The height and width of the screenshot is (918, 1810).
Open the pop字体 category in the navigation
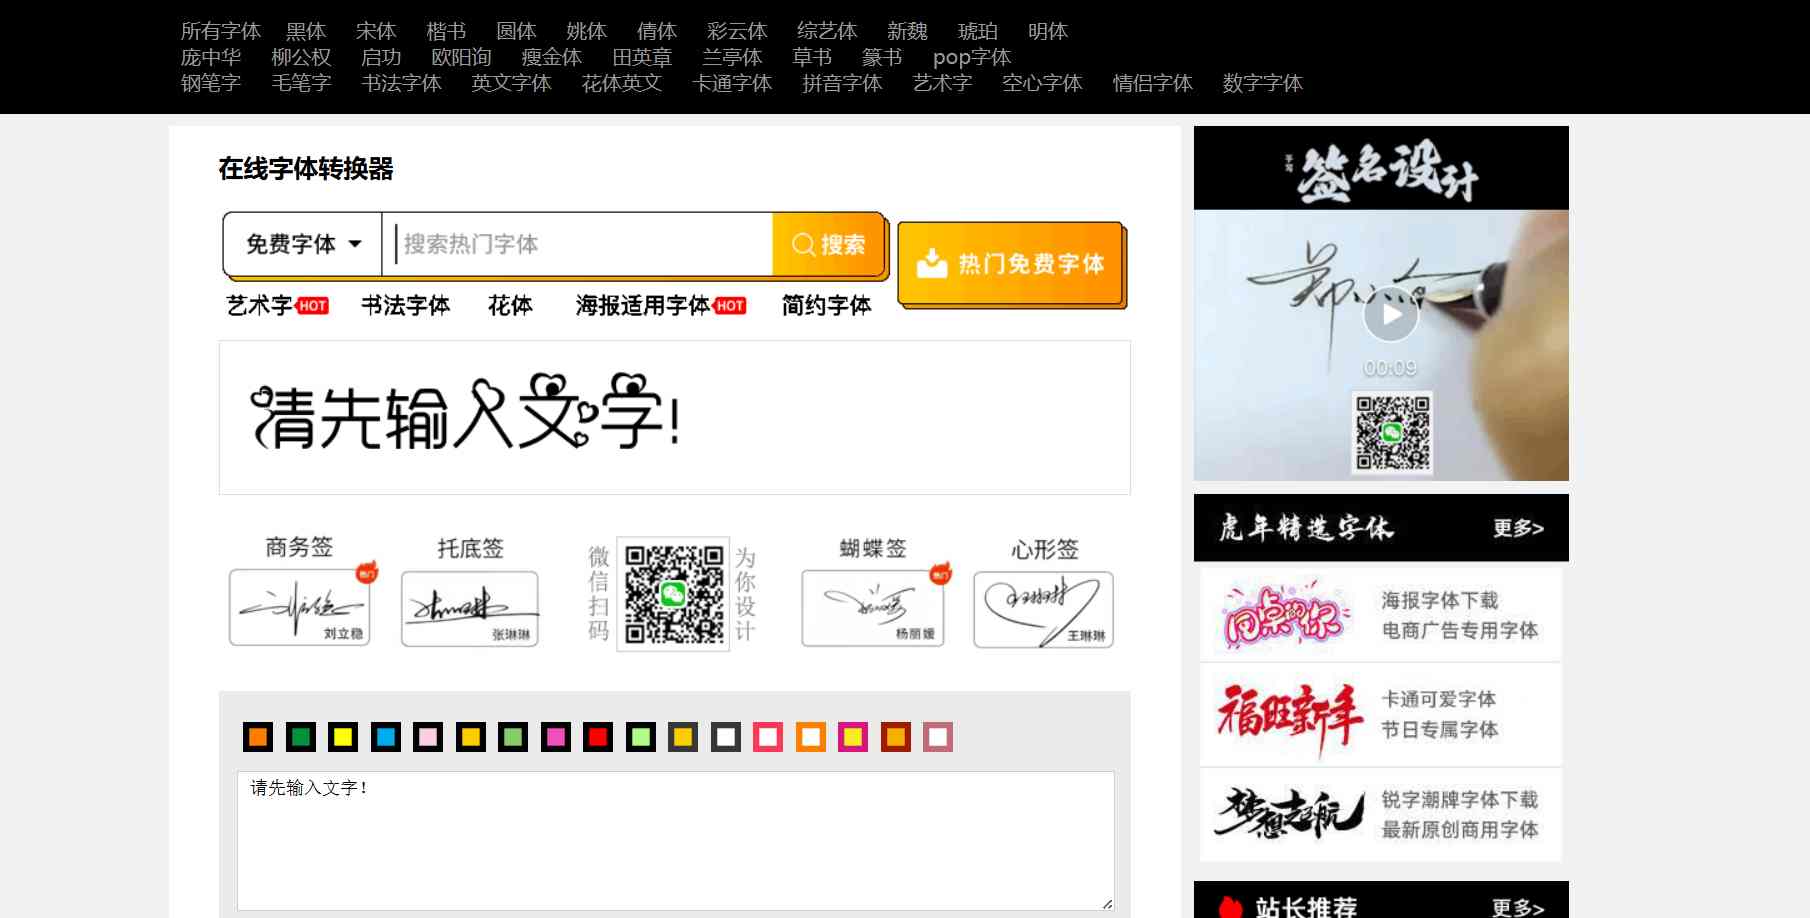pos(971,57)
